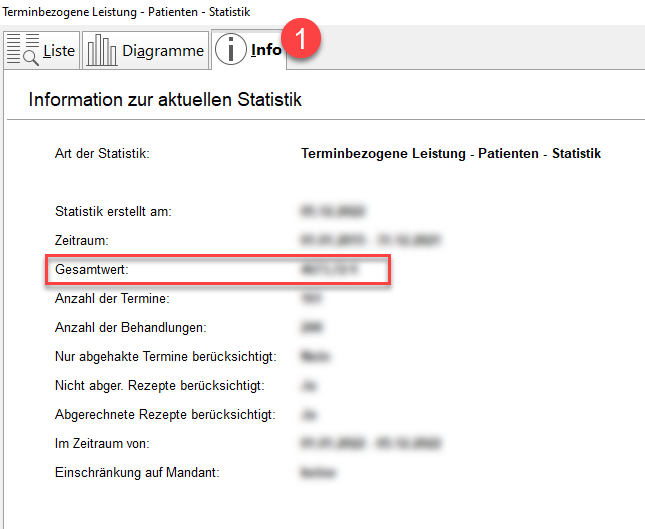The width and height of the screenshot is (645, 529).
Task: Click the window title bar text
Action: [x=126, y=11]
